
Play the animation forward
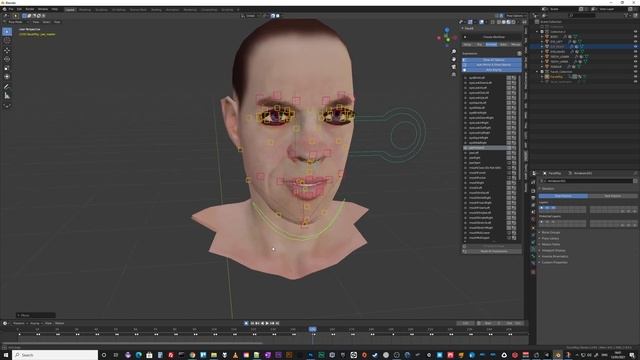[x=267, y=323]
